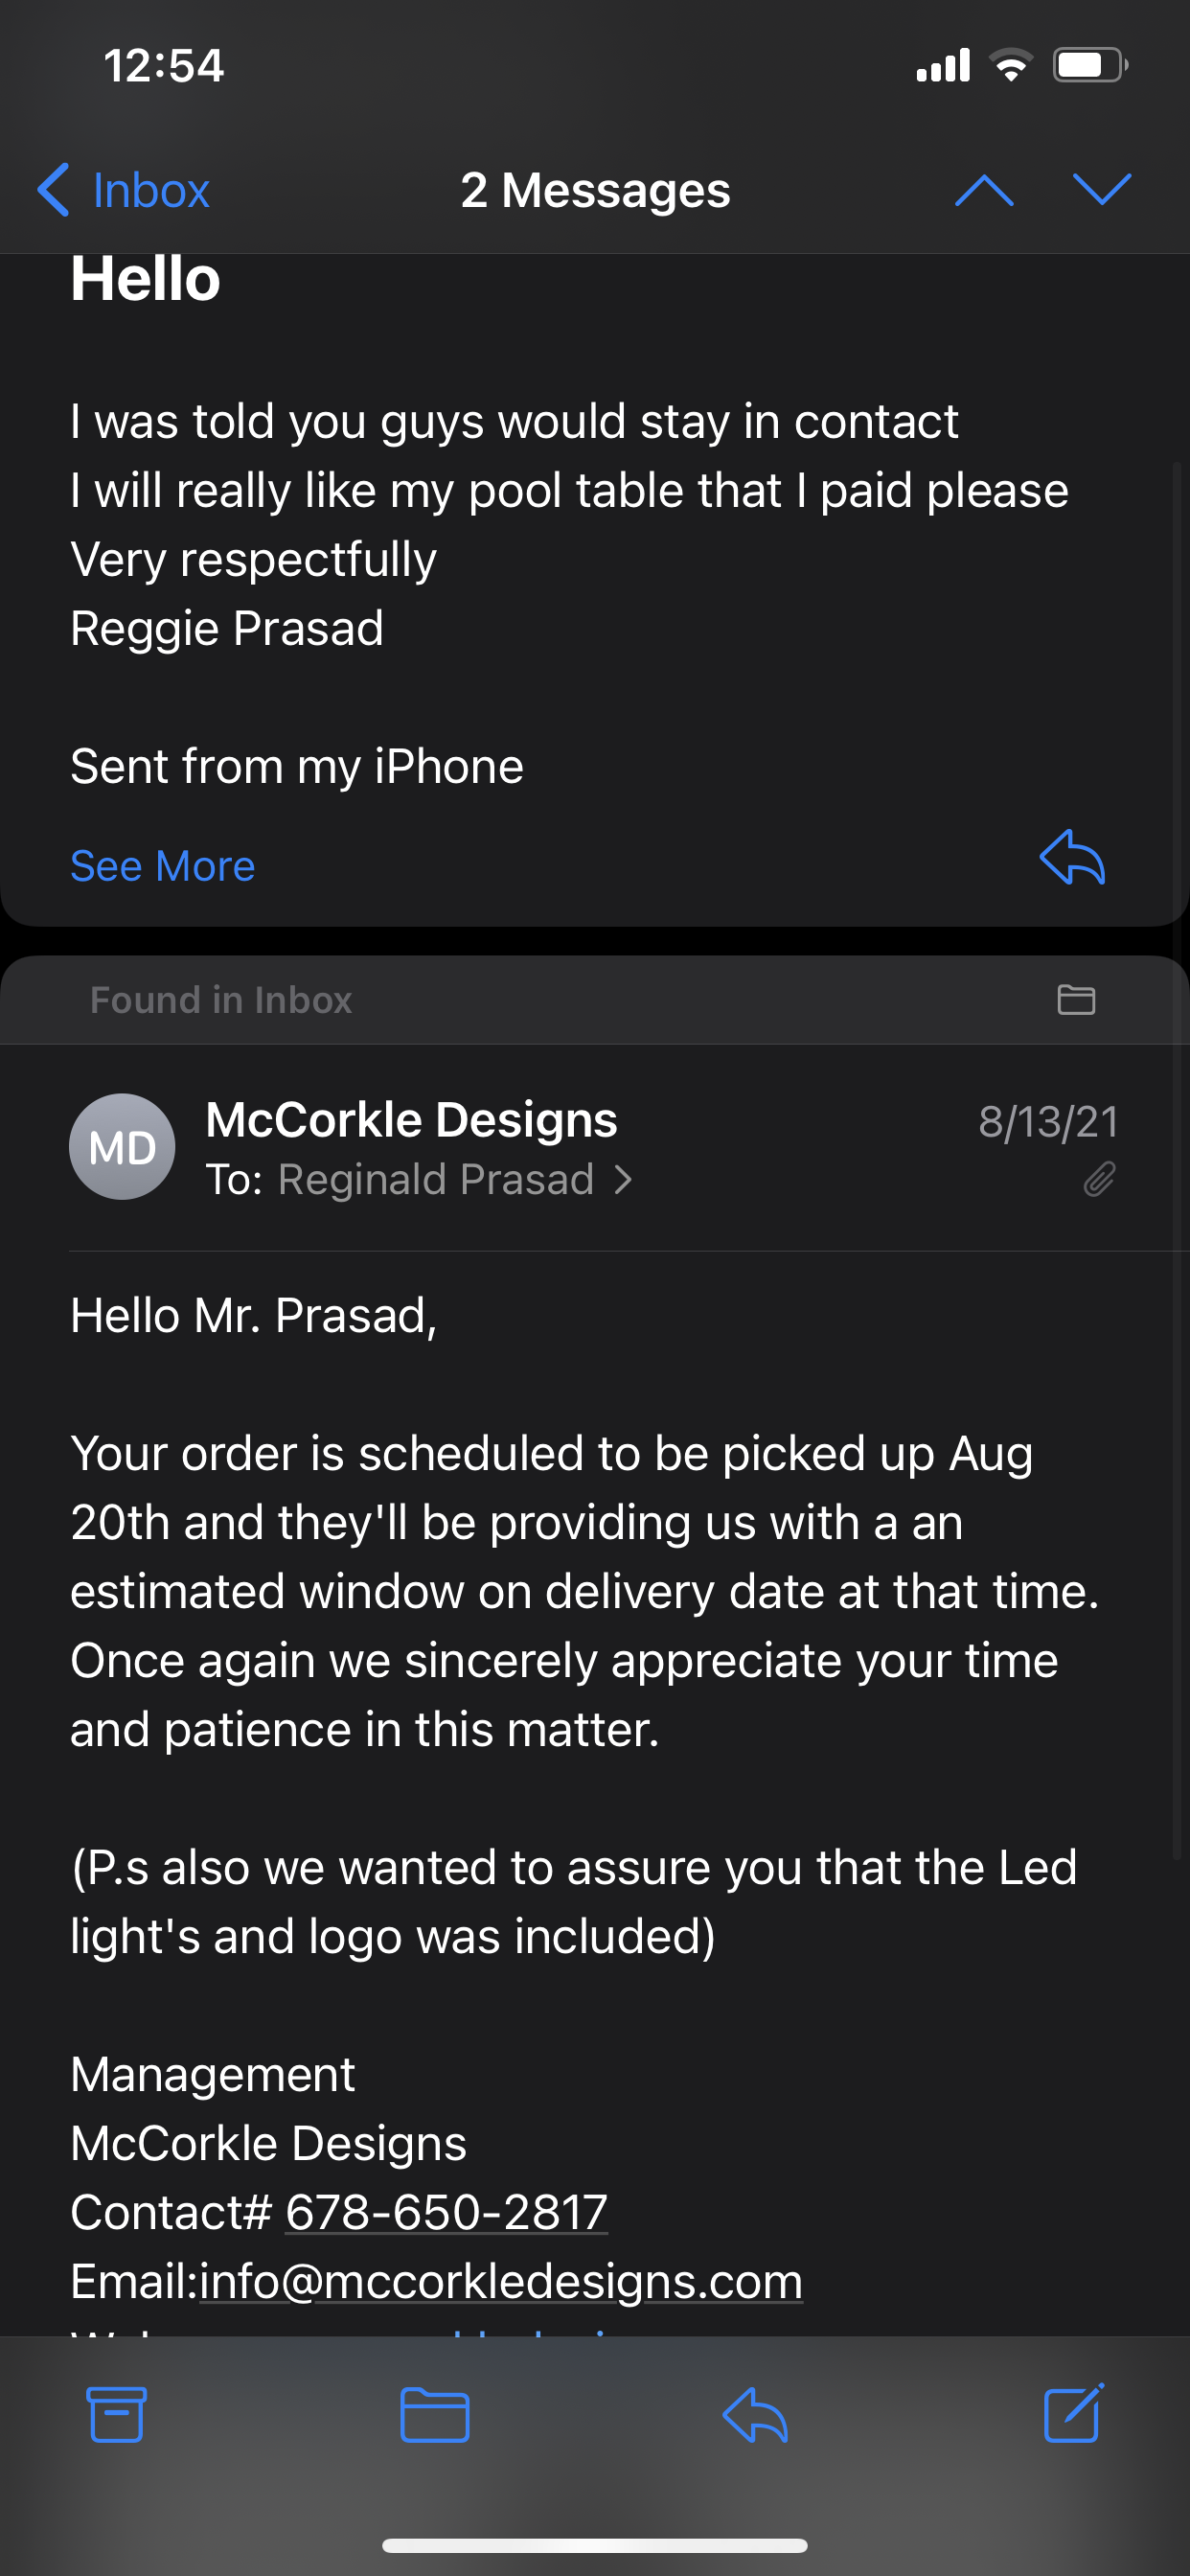
Task: Tap reply arrow in bottom toolbar
Action: tap(755, 2414)
